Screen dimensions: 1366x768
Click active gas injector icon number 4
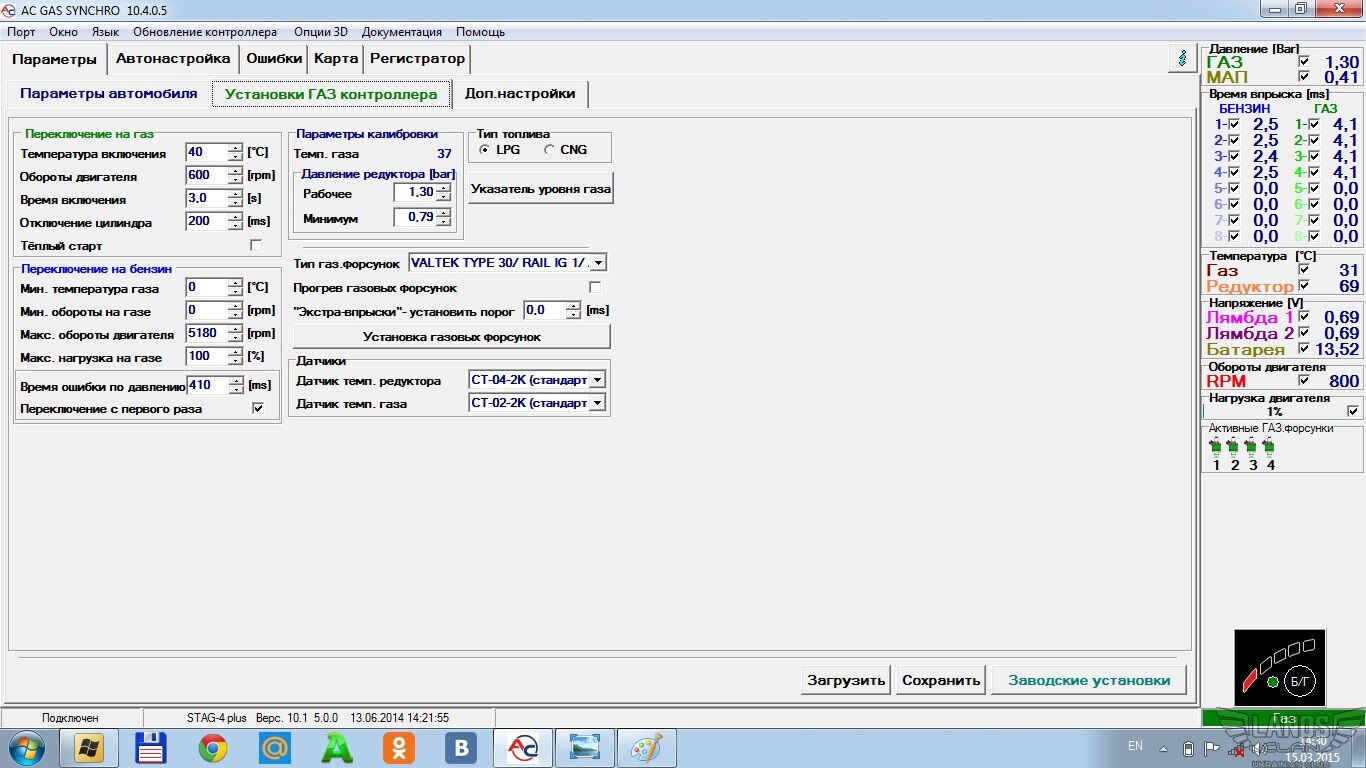pyautogui.click(x=1270, y=447)
